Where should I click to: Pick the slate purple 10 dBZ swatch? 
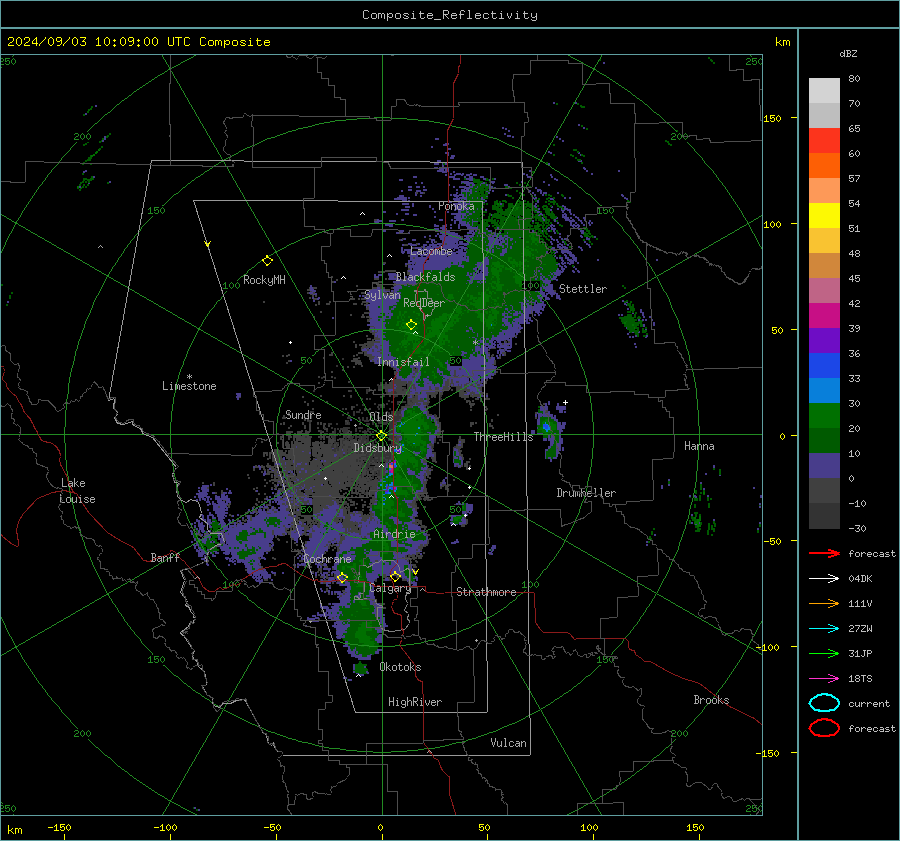click(x=824, y=465)
